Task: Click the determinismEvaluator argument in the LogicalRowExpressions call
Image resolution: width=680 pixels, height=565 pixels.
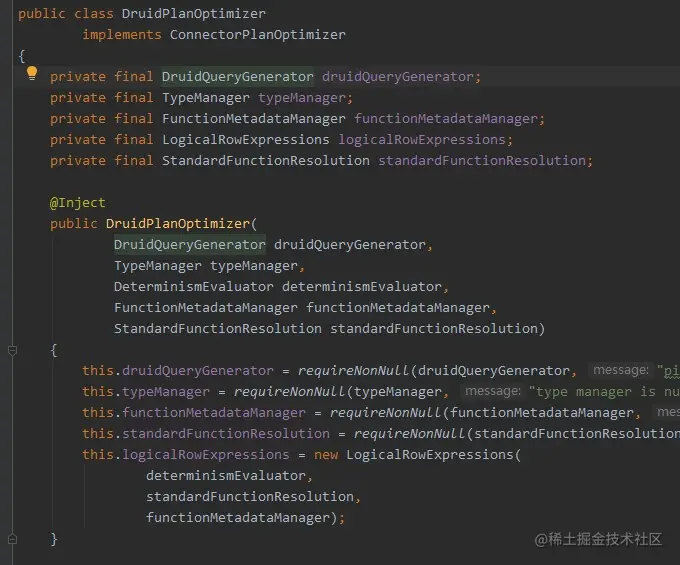Action: (226, 476)
